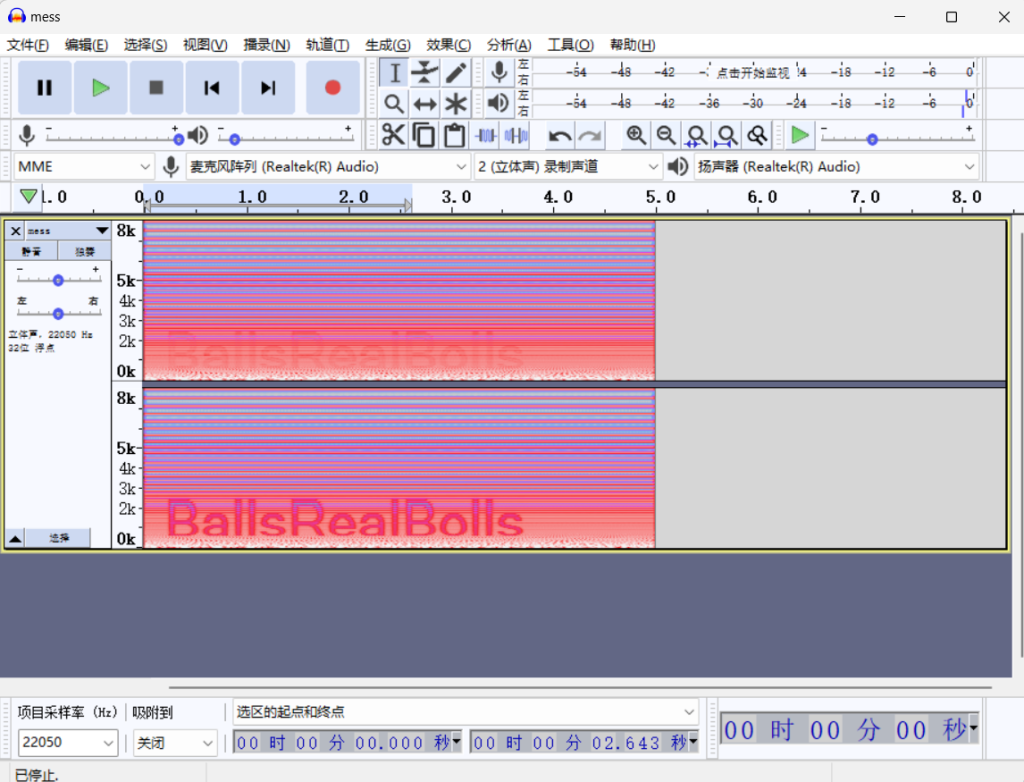The image size is (1024, 782).
Task: Select the Time Shift tool
Action: [x=425, y=104]
